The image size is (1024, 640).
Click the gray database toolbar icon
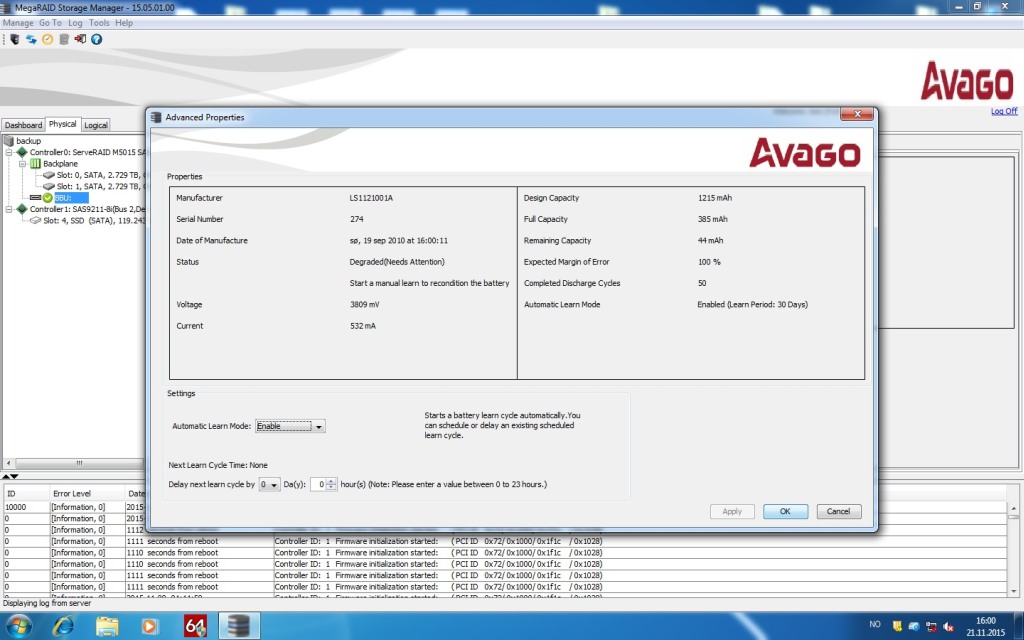tap(63, 39)
